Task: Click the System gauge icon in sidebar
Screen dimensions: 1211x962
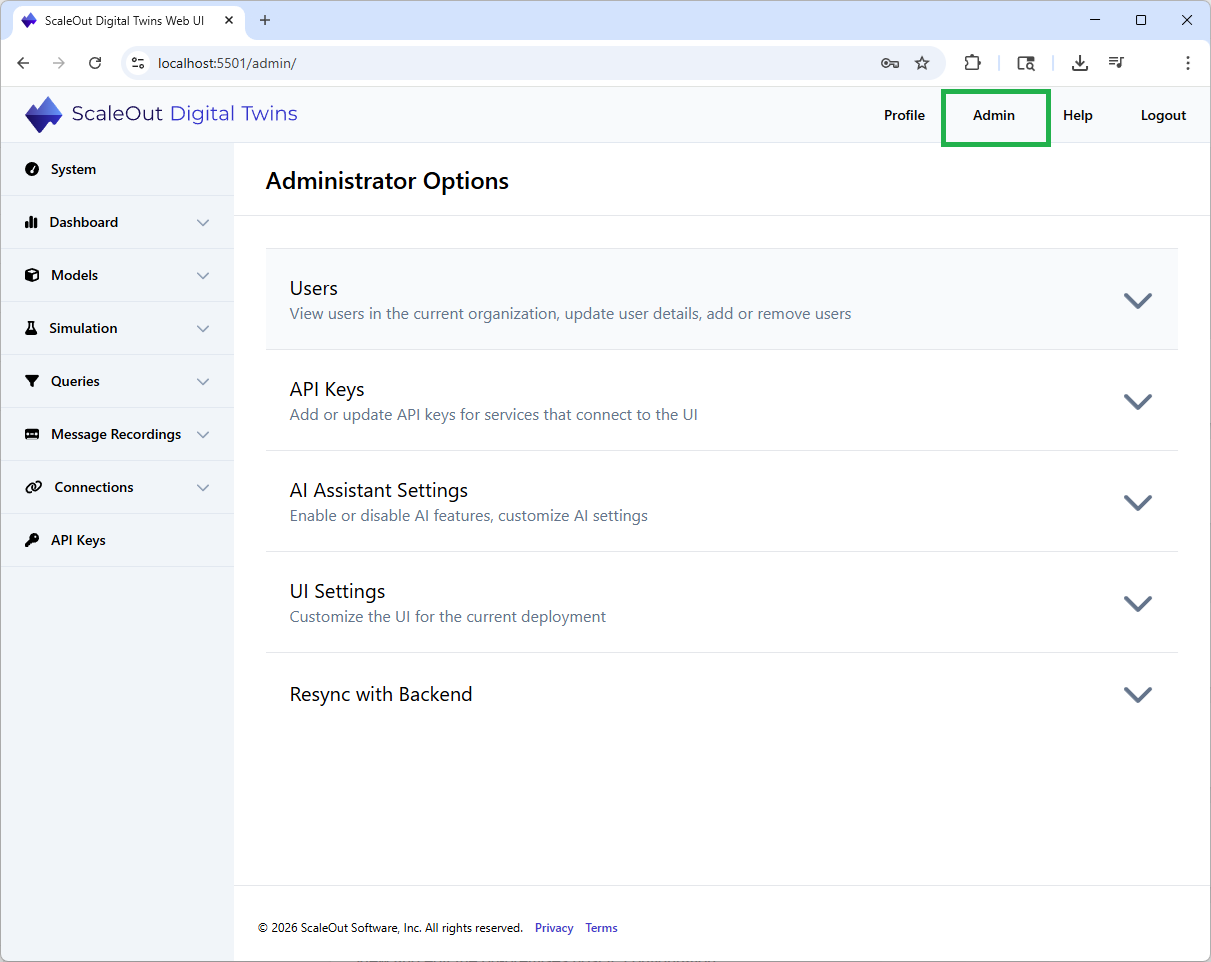Action: pos(32,169)
